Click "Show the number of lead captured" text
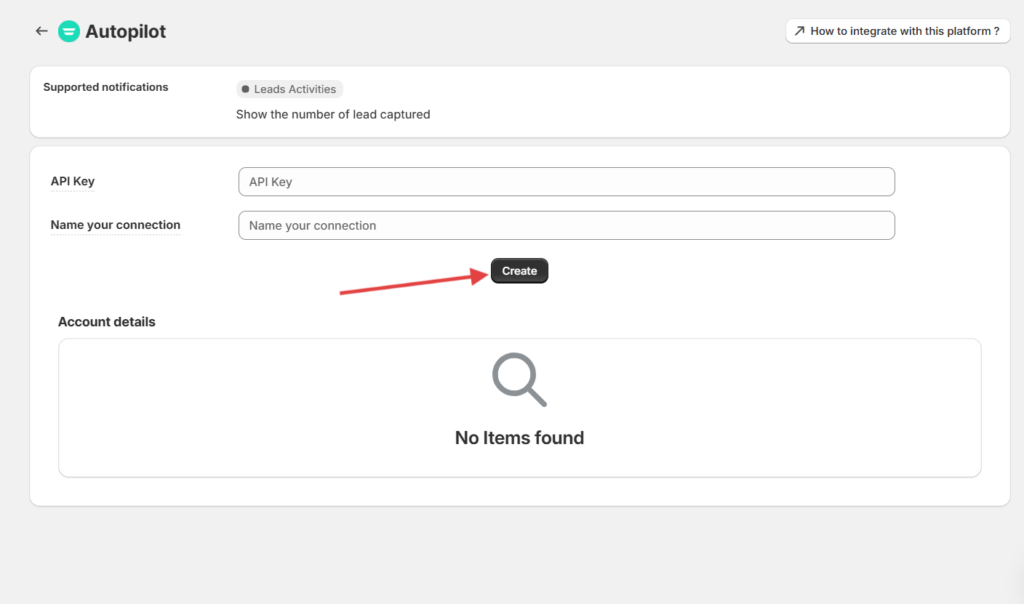 333,114
